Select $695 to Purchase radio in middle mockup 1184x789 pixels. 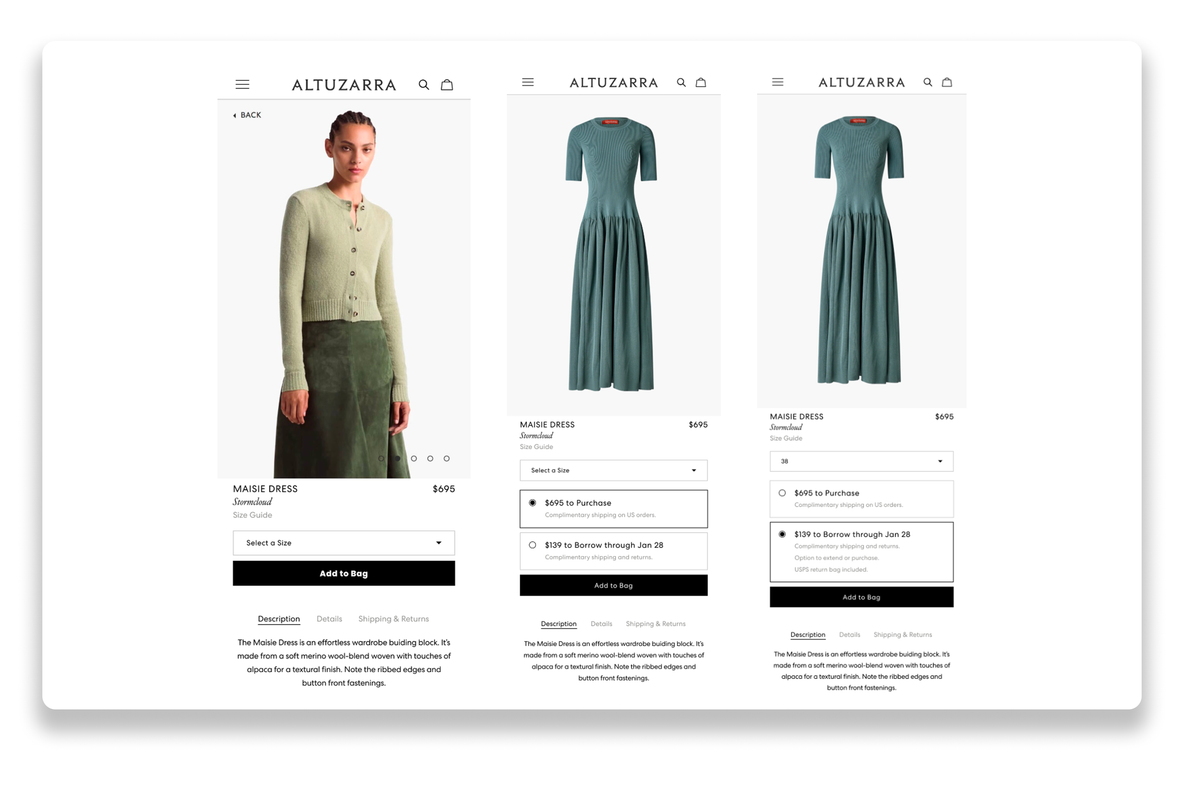click(x=532, y=503)
